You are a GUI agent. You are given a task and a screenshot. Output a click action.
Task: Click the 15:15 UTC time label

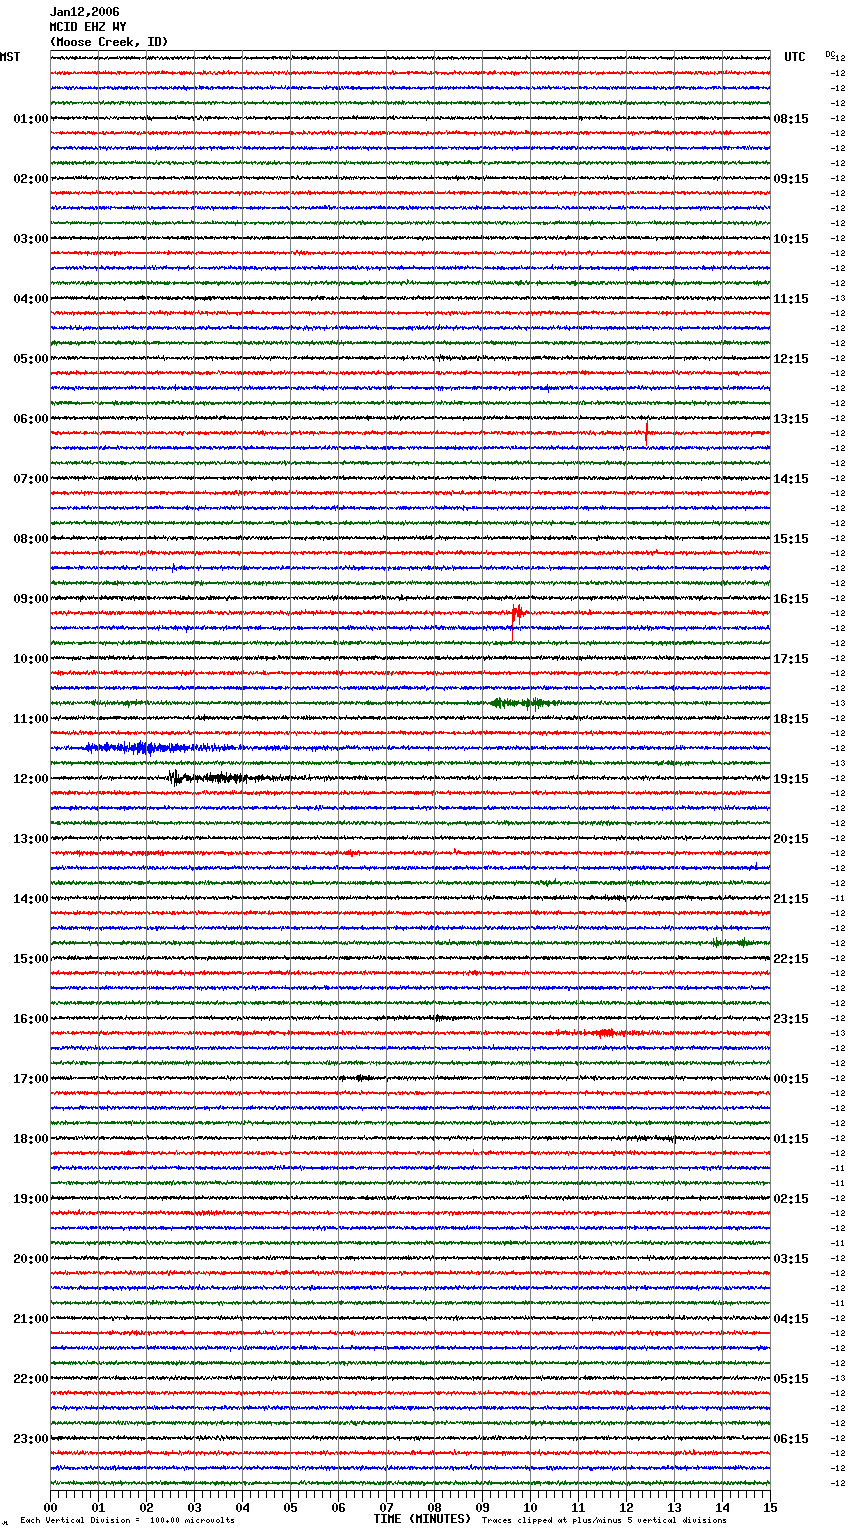tap(791, 539)
